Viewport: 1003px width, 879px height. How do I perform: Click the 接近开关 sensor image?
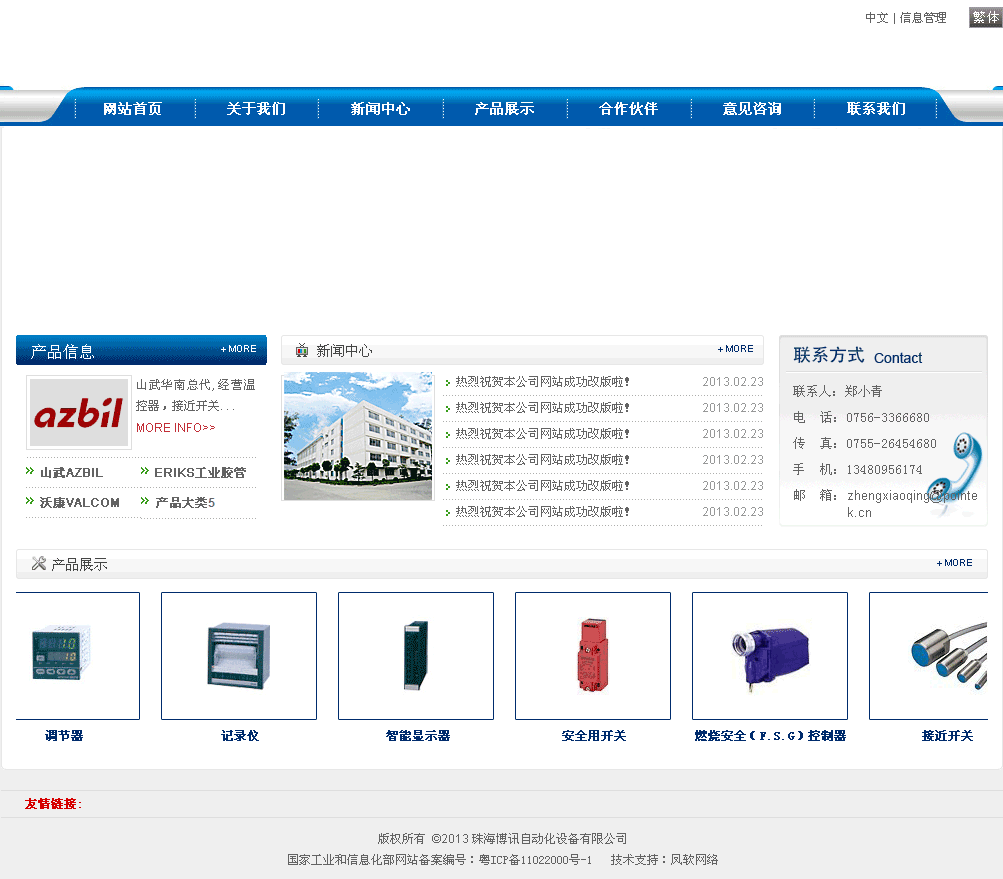pyautogui.click(x=940, y=655)
